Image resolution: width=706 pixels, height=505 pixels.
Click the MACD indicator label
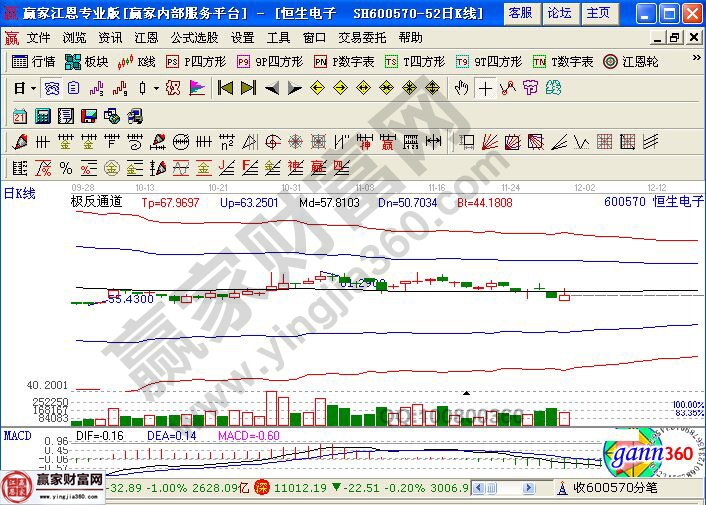[x=17, y=436]
